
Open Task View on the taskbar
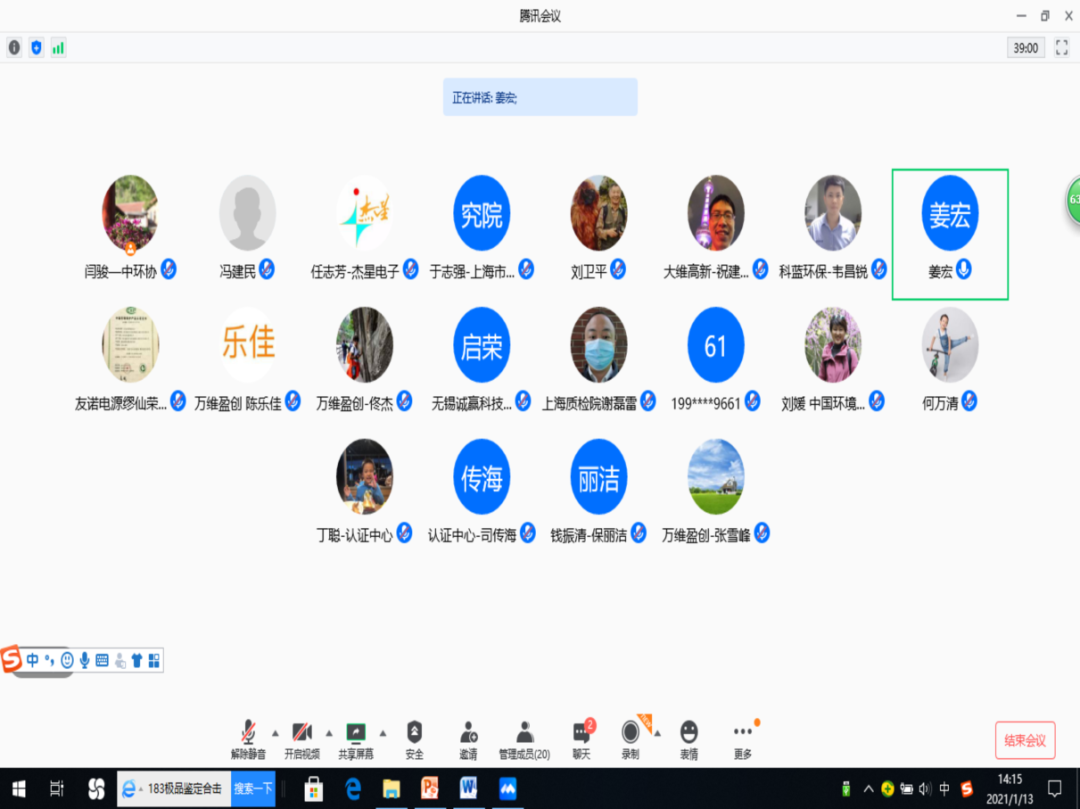point(57,788)
